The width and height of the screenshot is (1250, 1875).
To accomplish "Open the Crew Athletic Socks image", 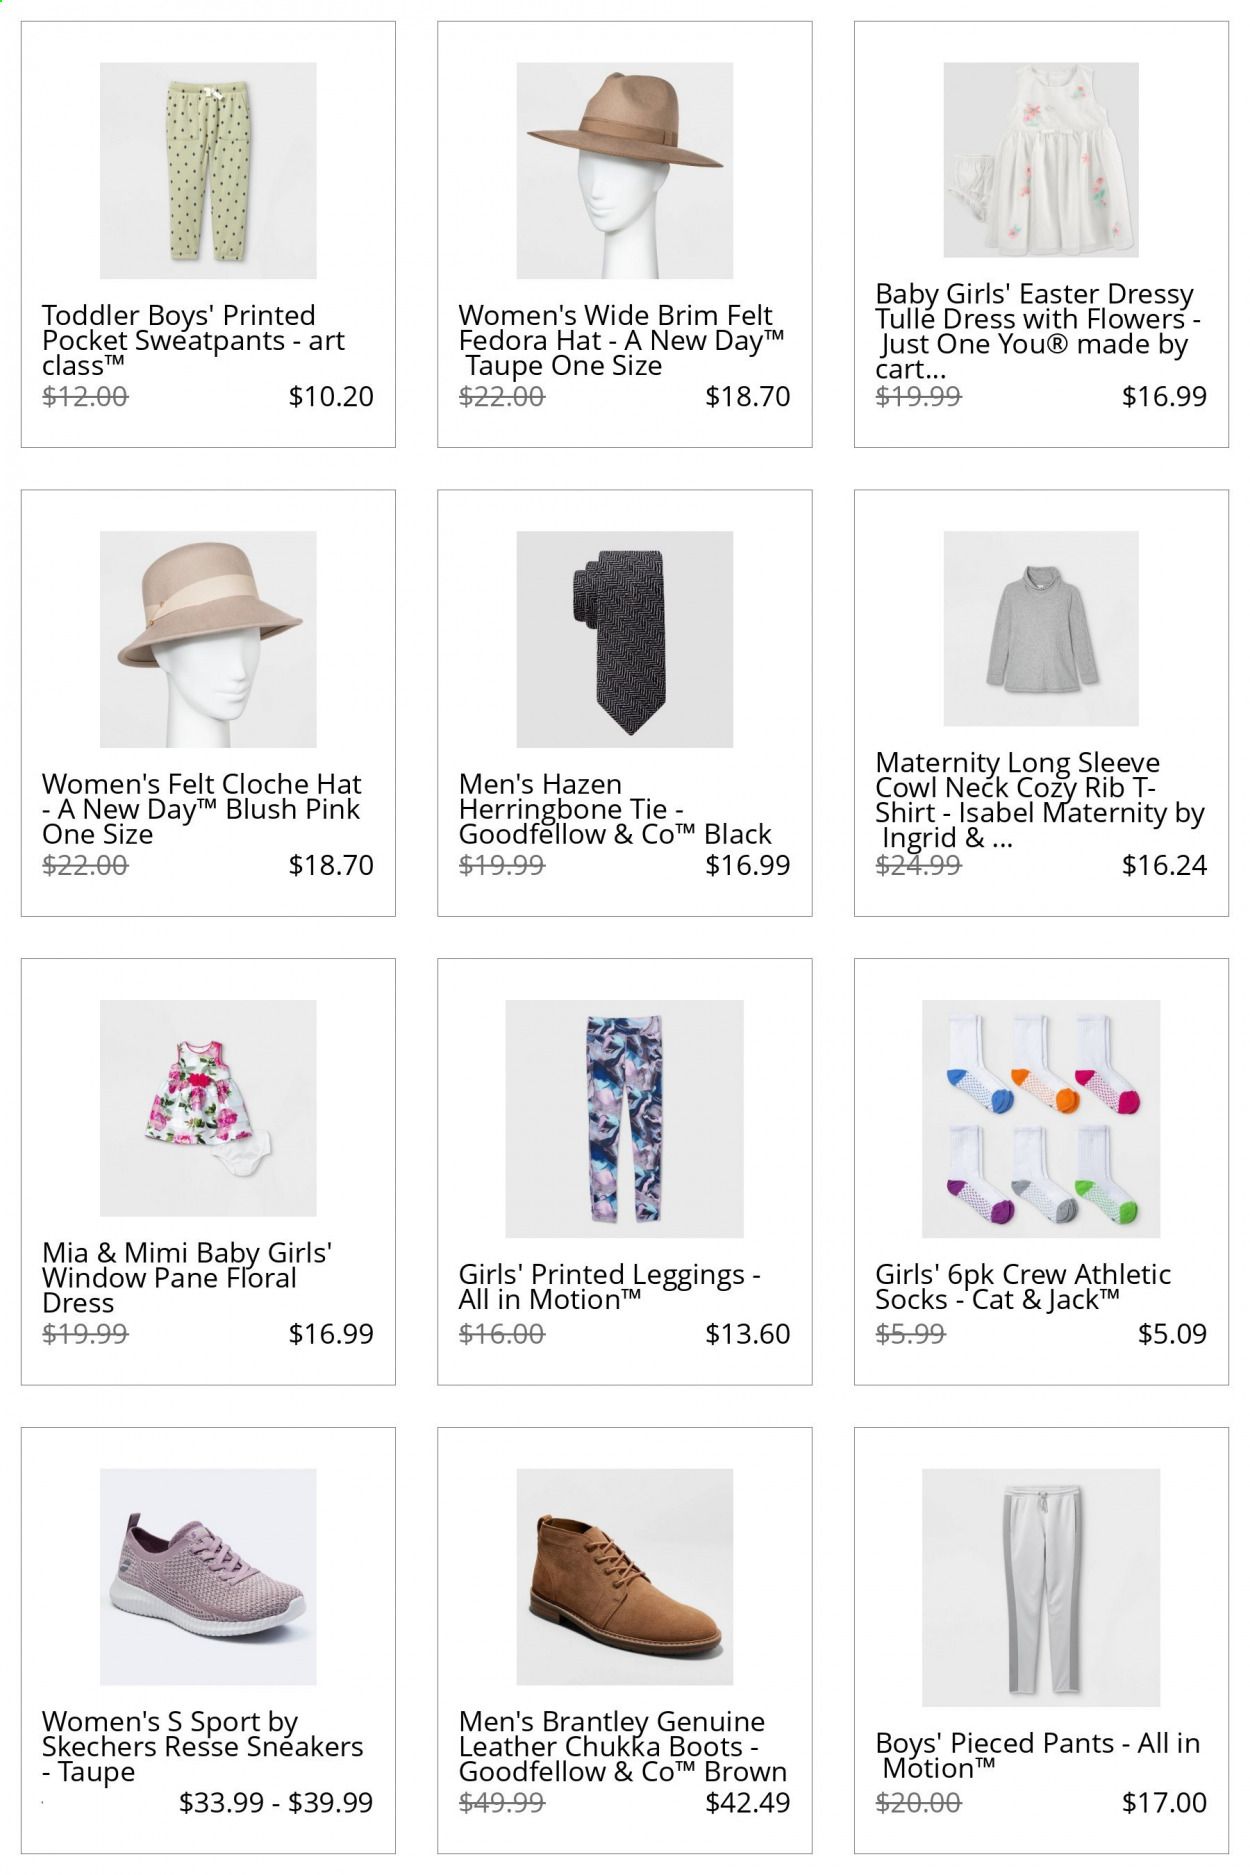I will click(x=1041, y=1119).
